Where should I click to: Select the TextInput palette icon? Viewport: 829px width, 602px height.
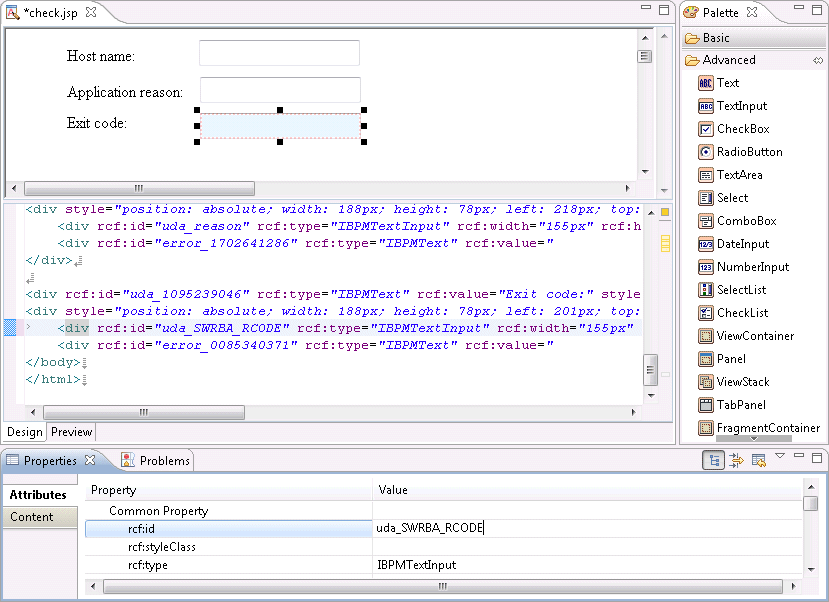(x=705, y=106)
